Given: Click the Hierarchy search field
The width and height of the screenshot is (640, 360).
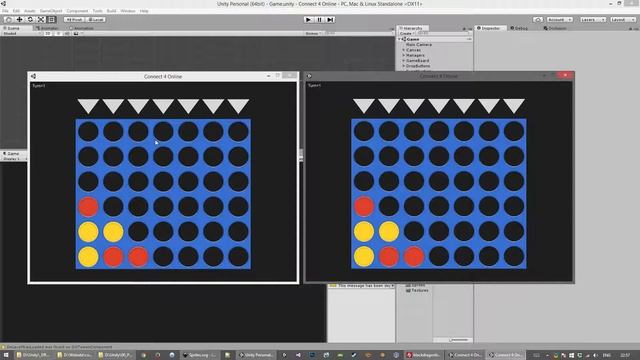Looking at the screenshot, I should pos(444,33).
